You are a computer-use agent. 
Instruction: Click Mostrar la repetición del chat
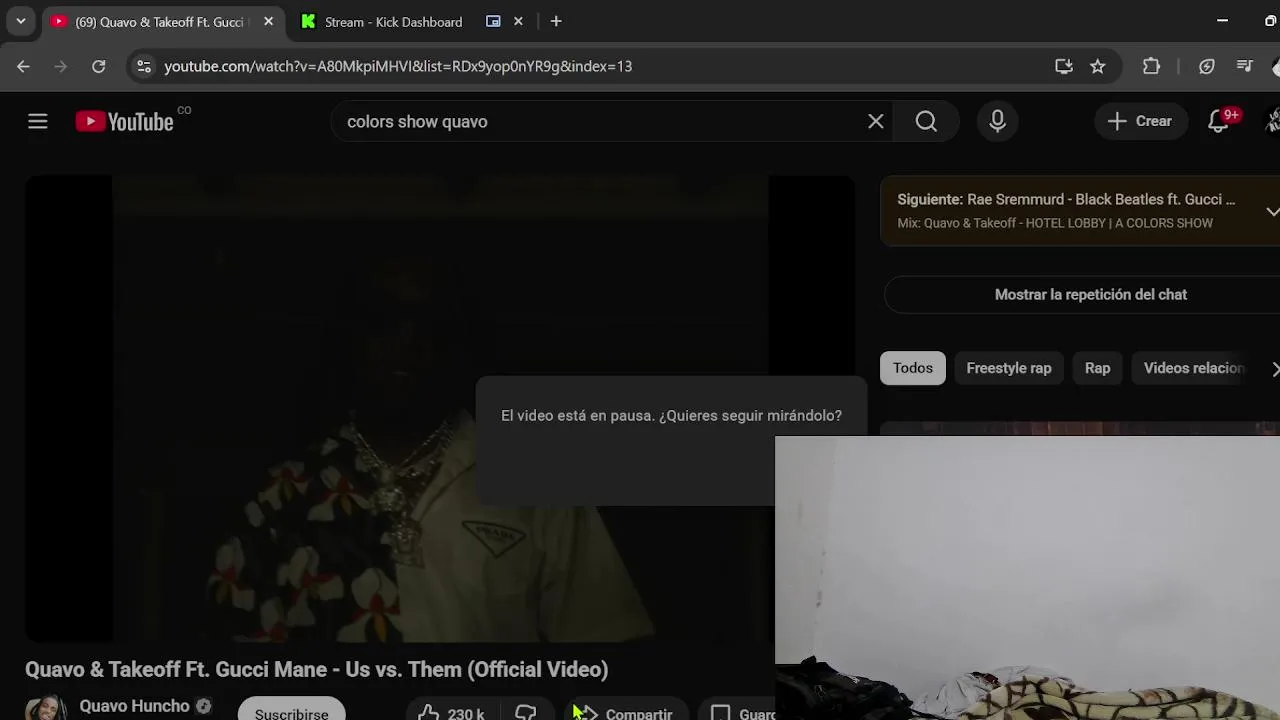click(1090, 294)
